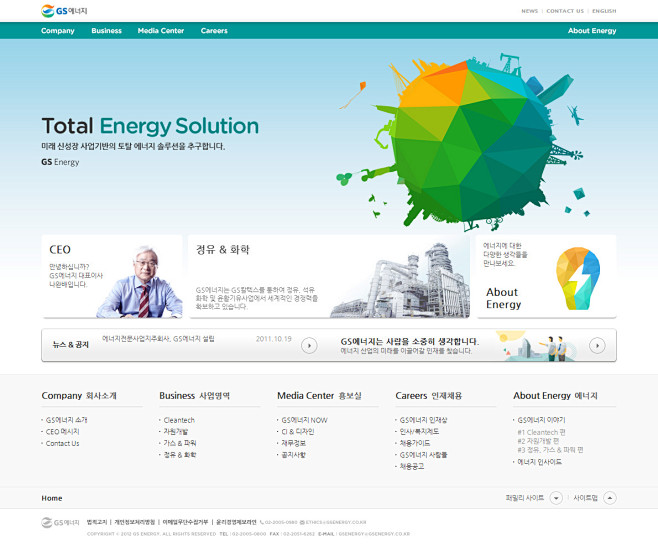658x546 pixels.
Task: Click the gray GS에너지 footer logo
Action: [x=60, y=522]
